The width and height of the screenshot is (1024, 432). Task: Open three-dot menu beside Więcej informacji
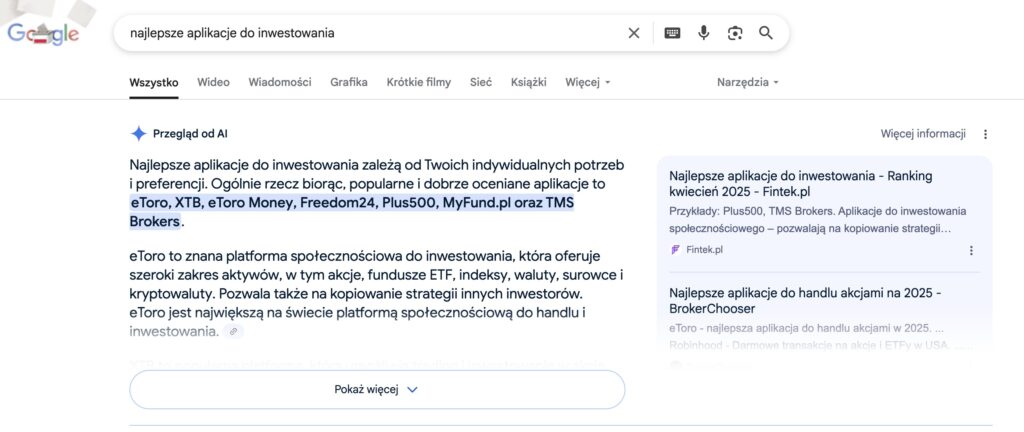pos(985,134)
